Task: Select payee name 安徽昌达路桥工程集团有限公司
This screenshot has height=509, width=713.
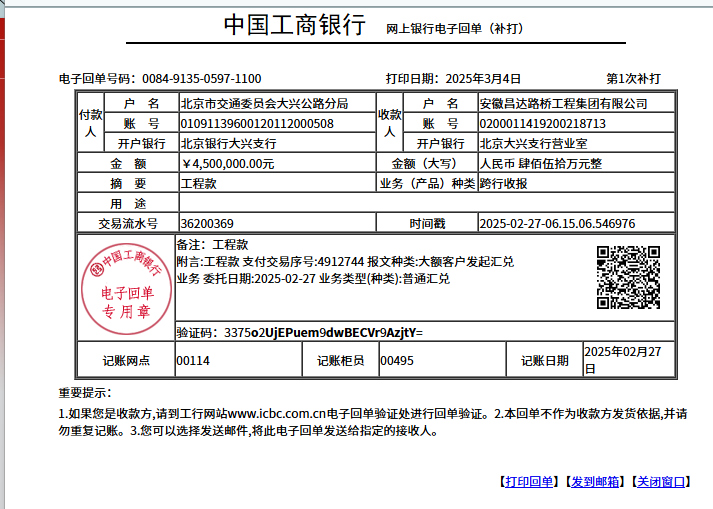Action: click(563, 104)
